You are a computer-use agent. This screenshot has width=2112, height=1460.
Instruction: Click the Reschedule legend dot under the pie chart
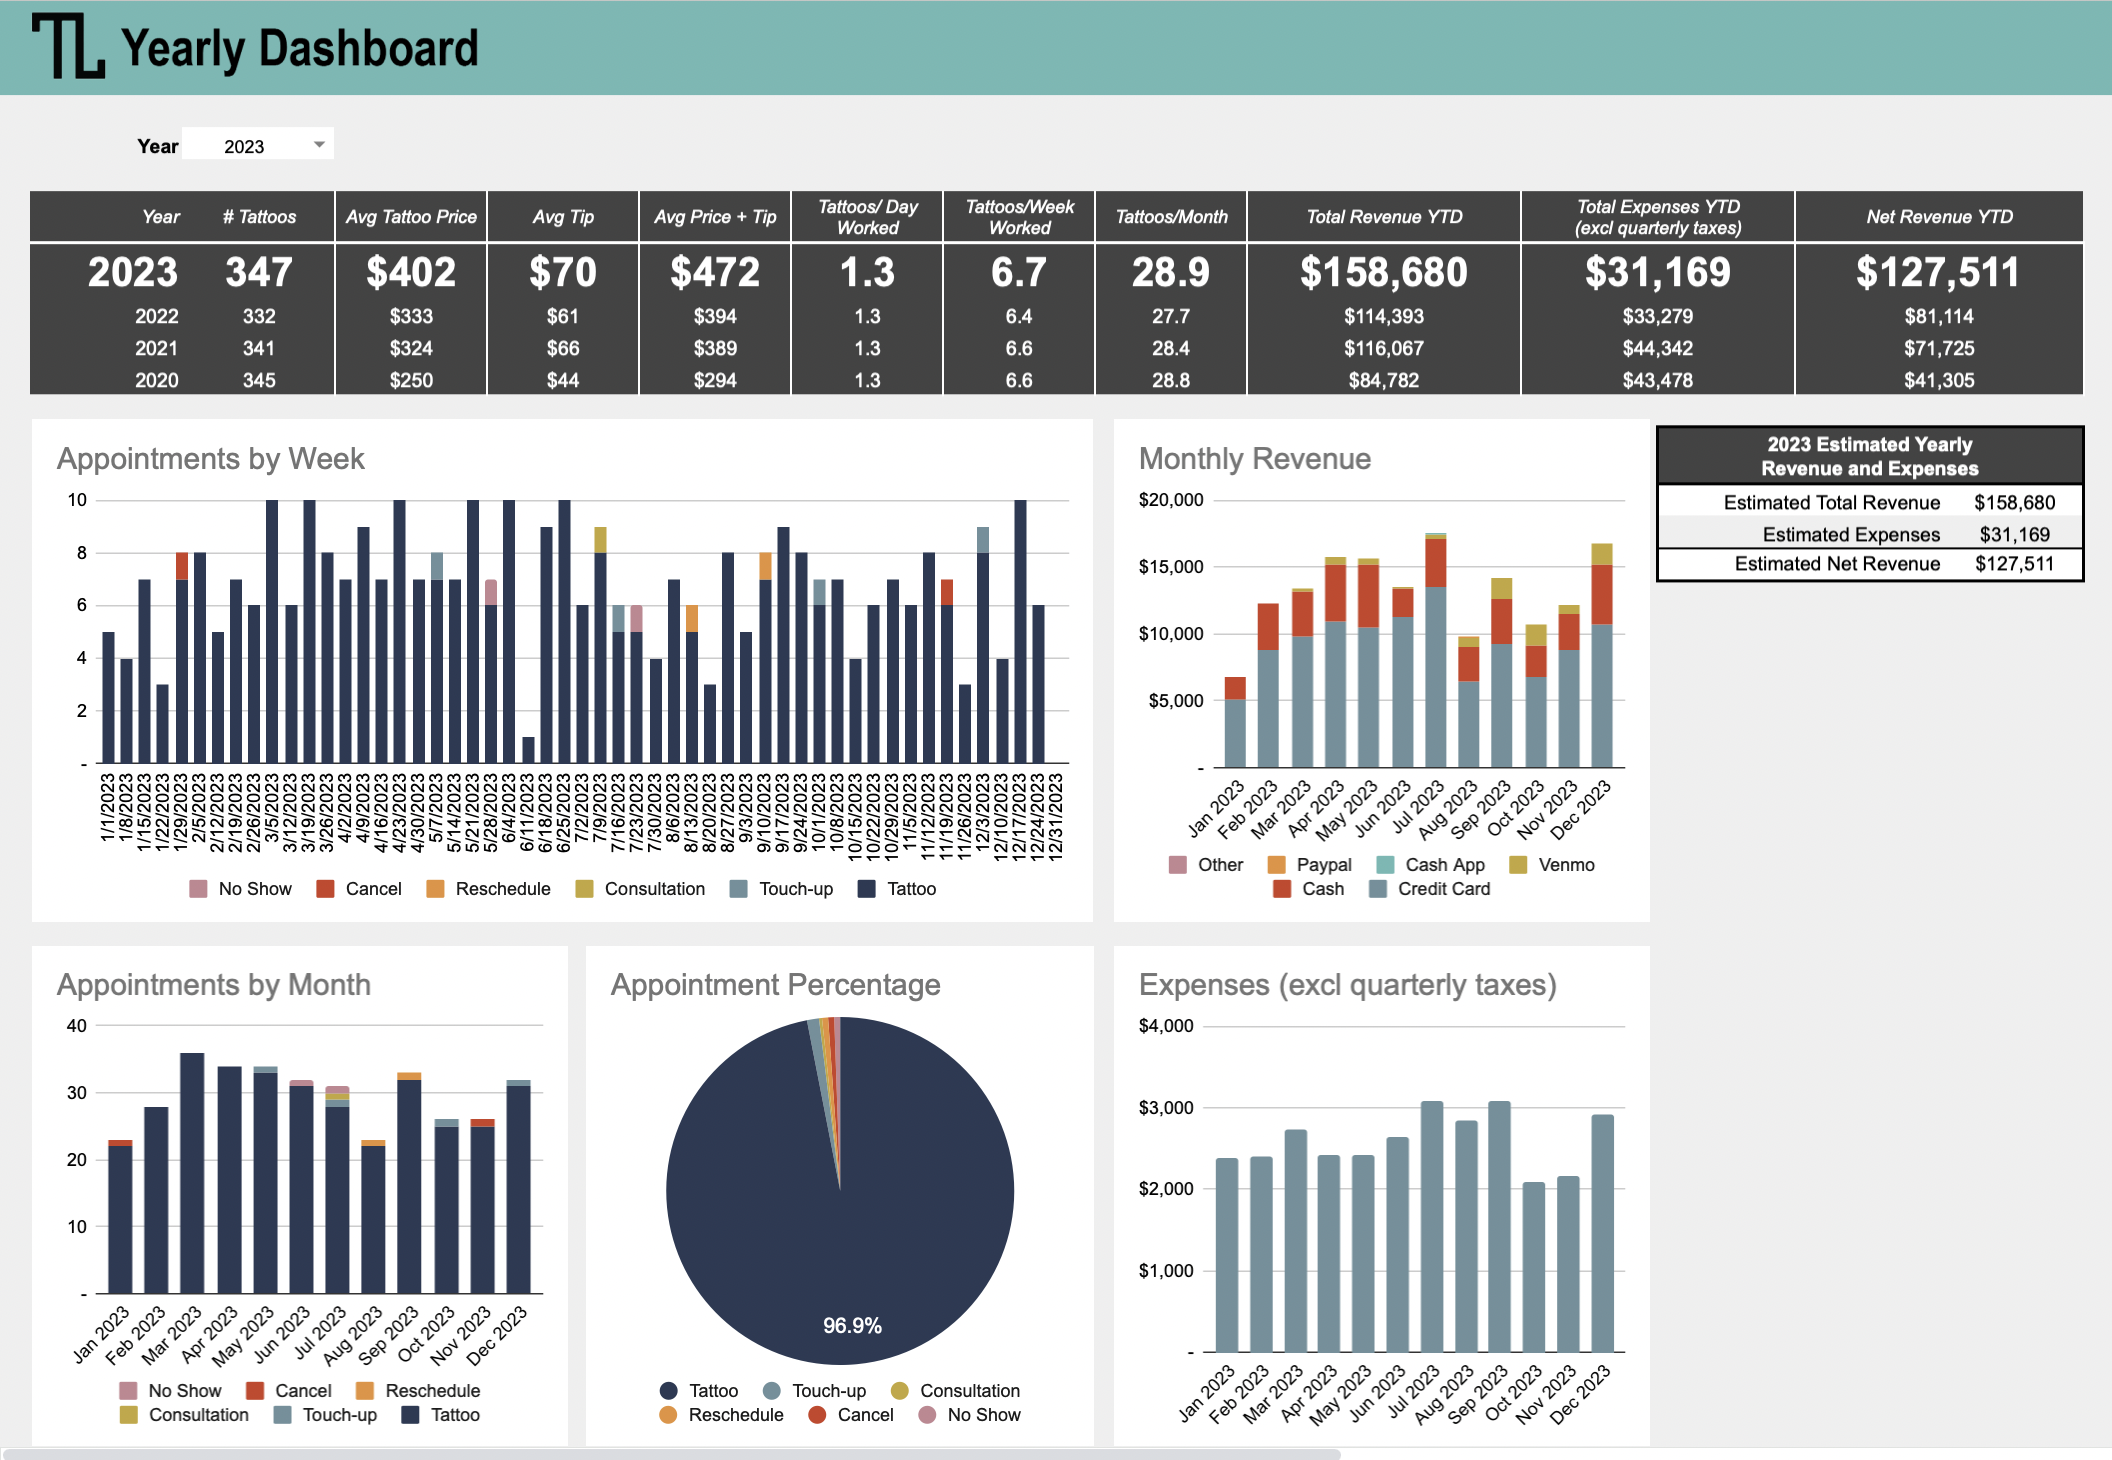click(669, 1415)
